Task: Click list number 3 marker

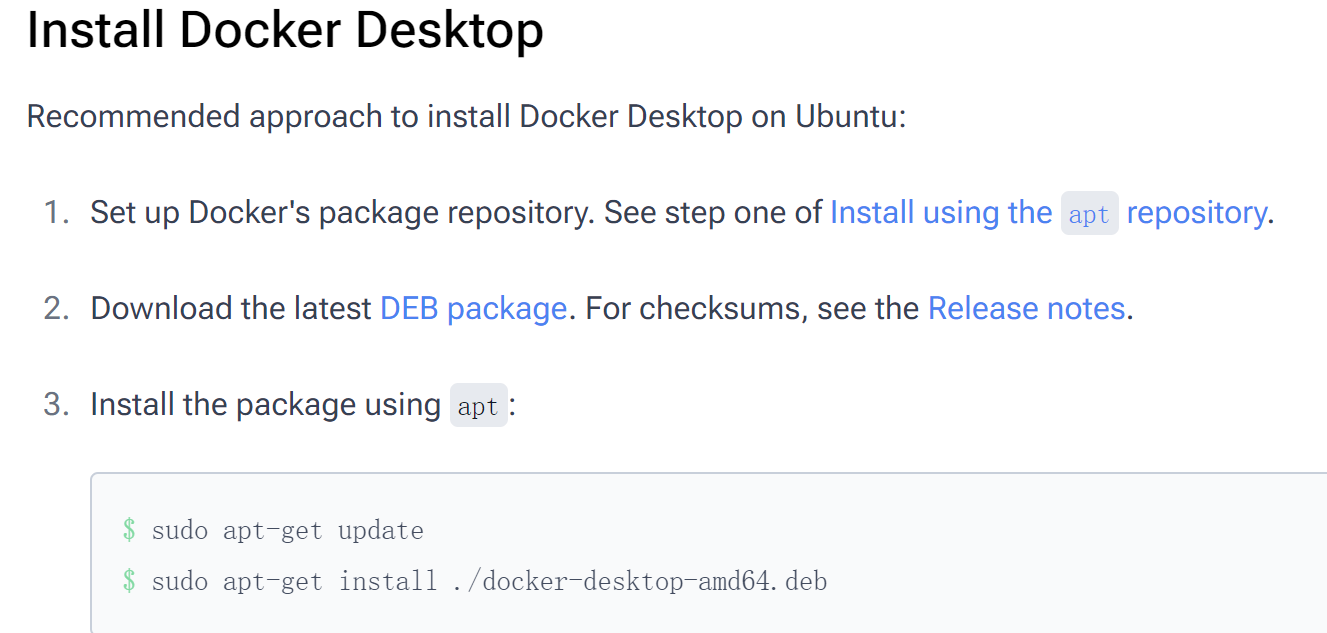Action: pos(56,405)
